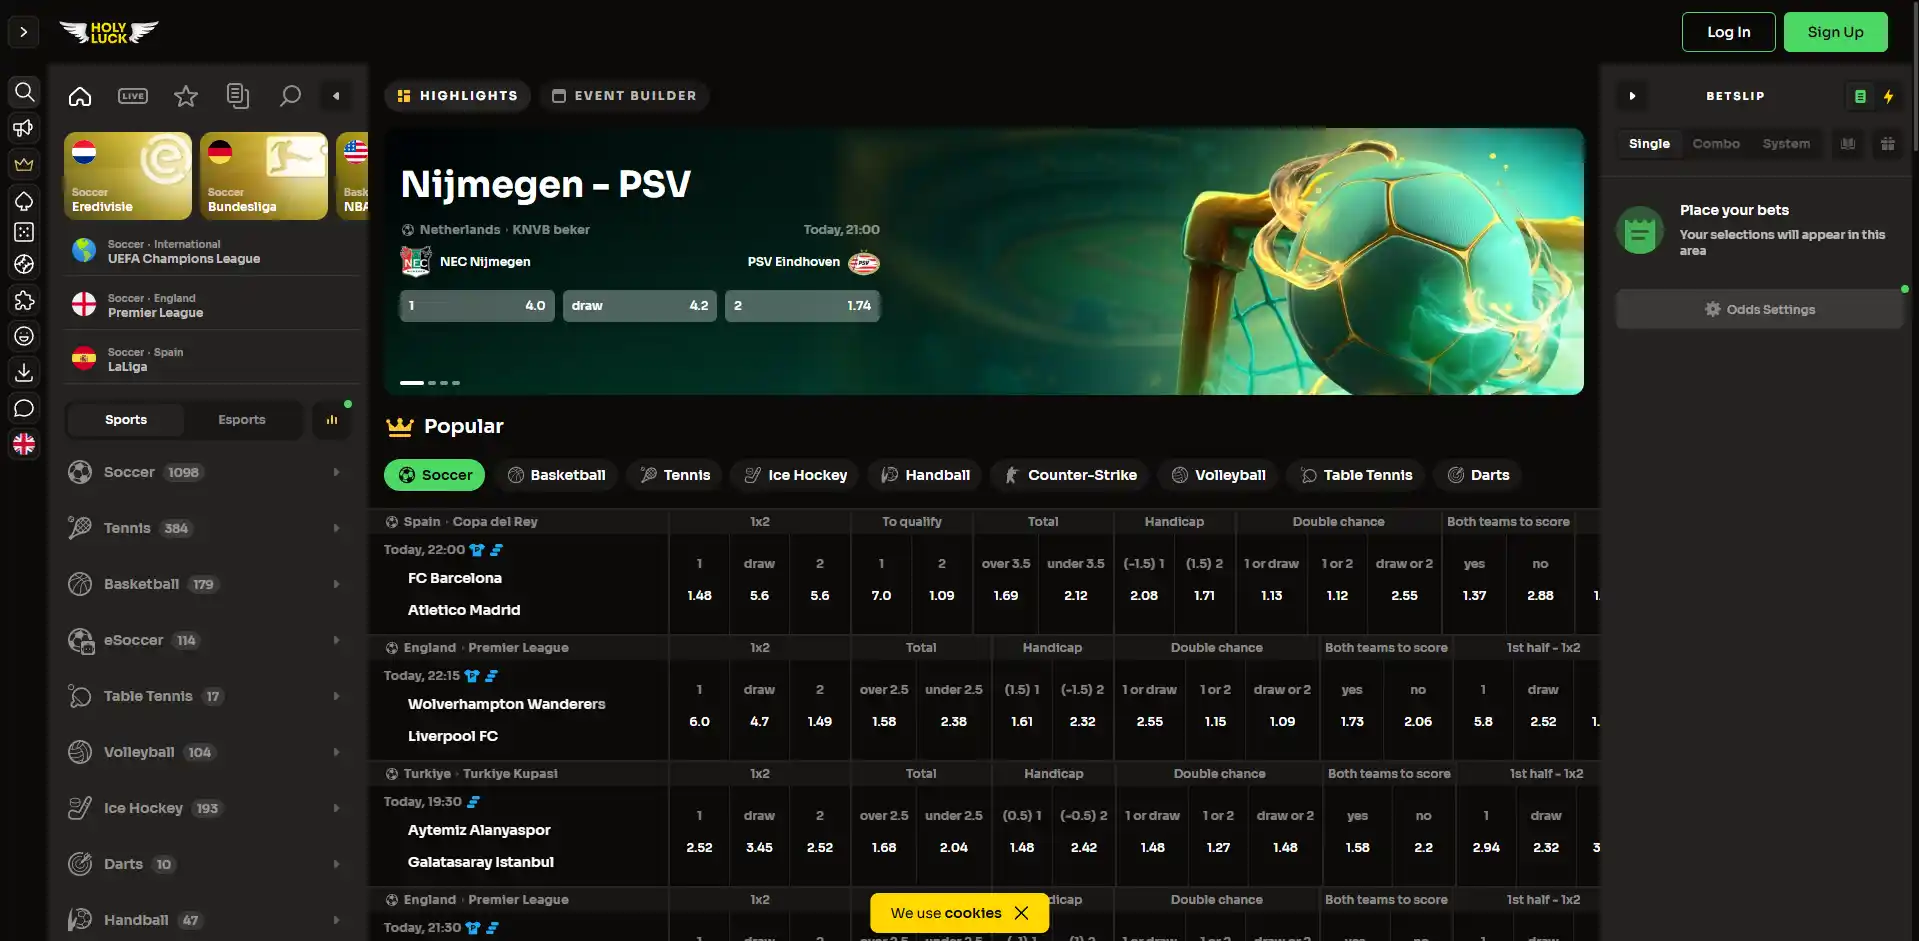
Task: Filter popular events by Volleyball chip
Action: pos(1218,475)
